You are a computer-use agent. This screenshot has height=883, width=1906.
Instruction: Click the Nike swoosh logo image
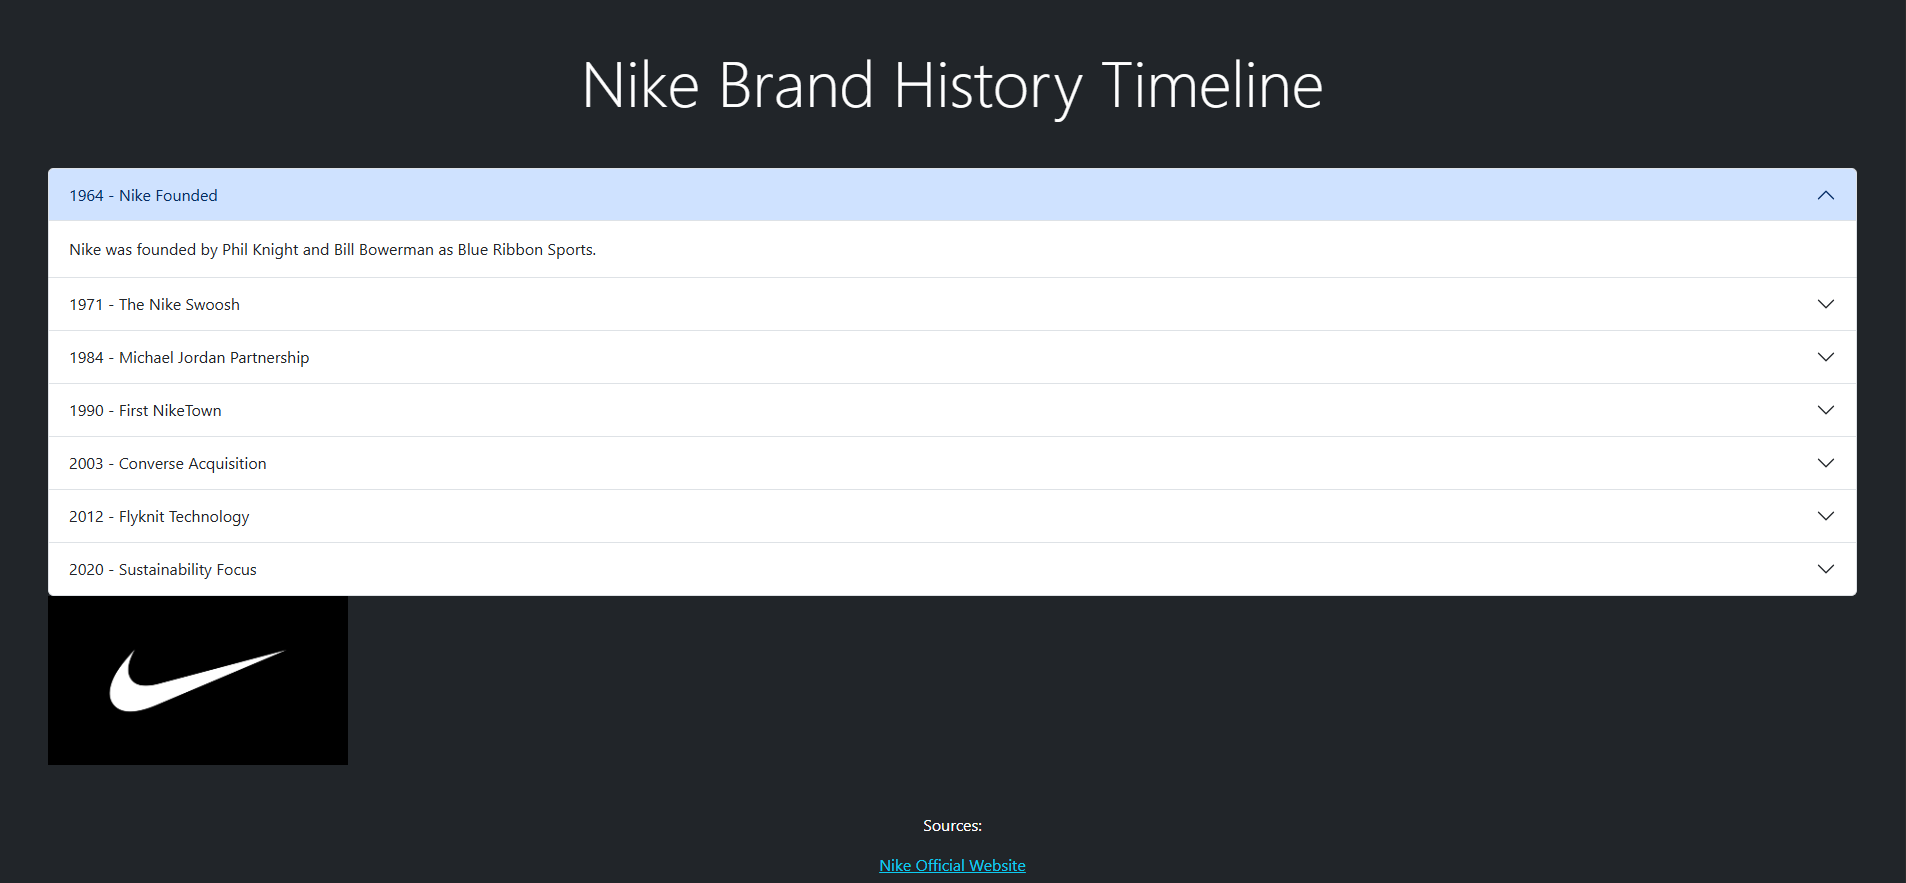(x=198, y=680)
